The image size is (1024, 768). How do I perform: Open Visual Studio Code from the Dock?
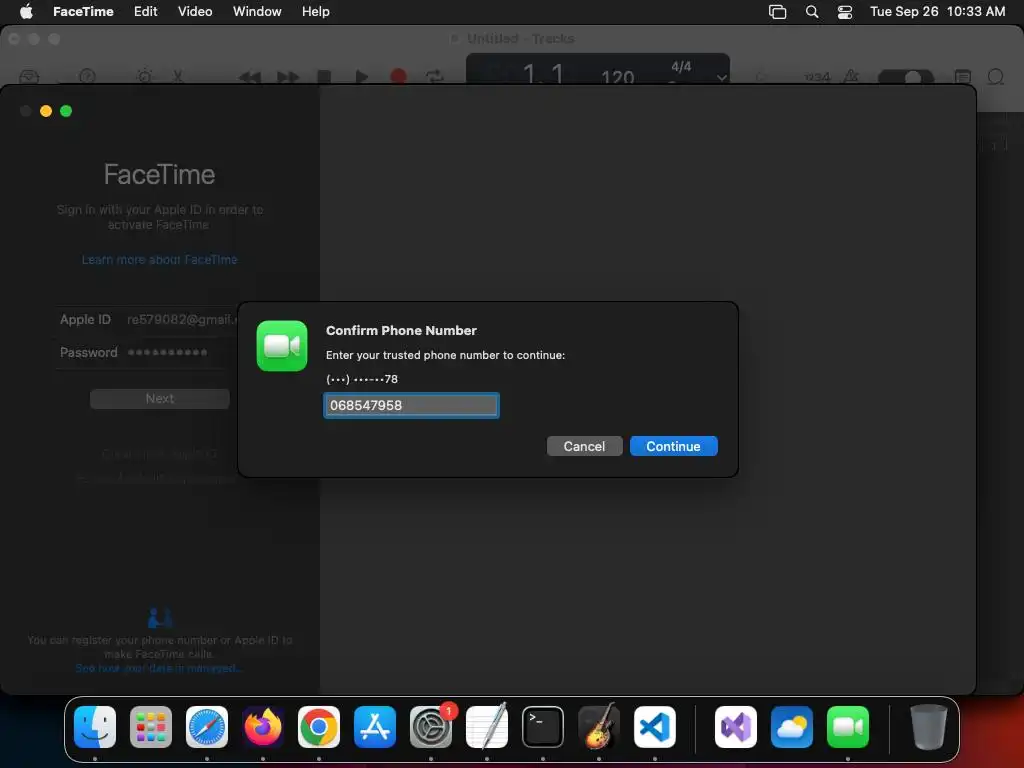tap(655, 727)
